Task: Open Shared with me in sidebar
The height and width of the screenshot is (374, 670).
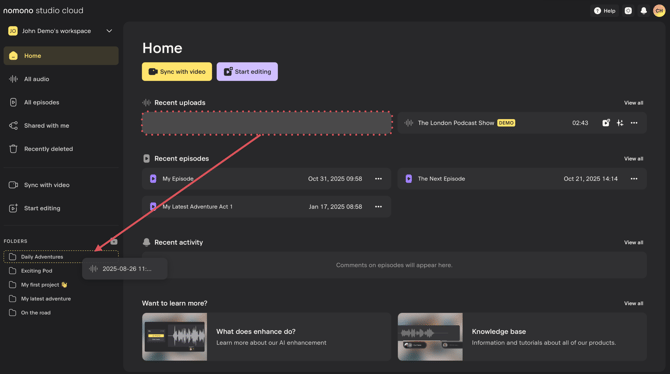Action: coord(61,126)
